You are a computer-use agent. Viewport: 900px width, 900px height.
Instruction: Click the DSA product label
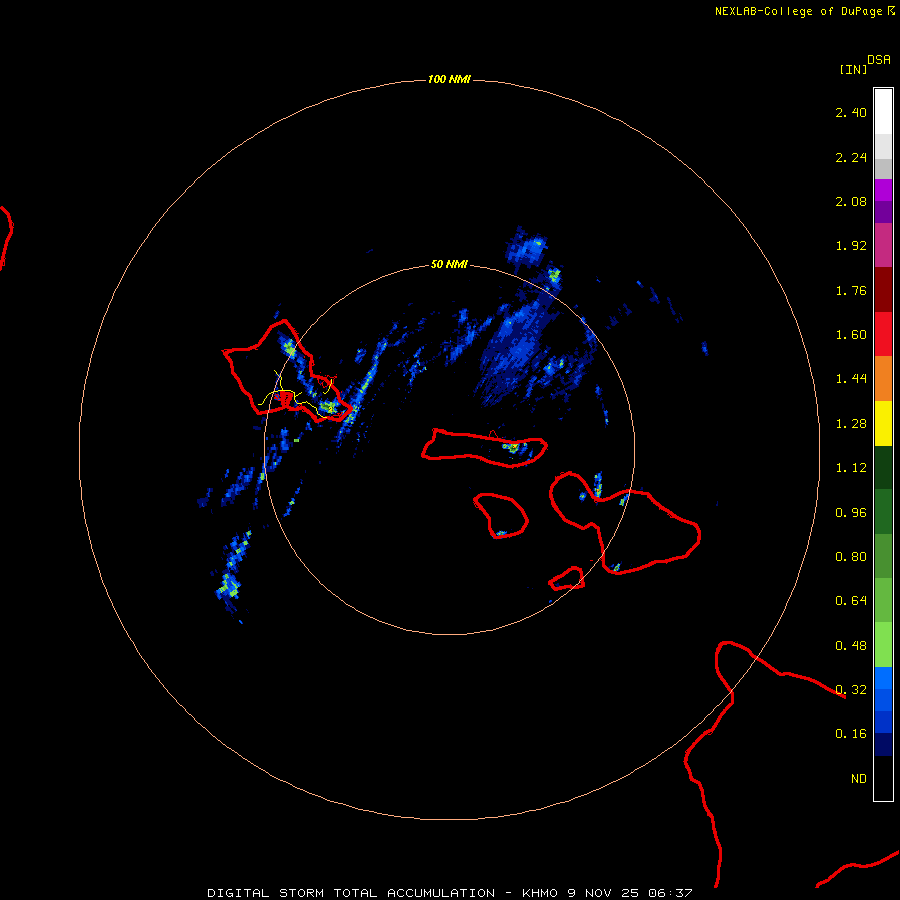pyautogui.click(x=879, y=59)
